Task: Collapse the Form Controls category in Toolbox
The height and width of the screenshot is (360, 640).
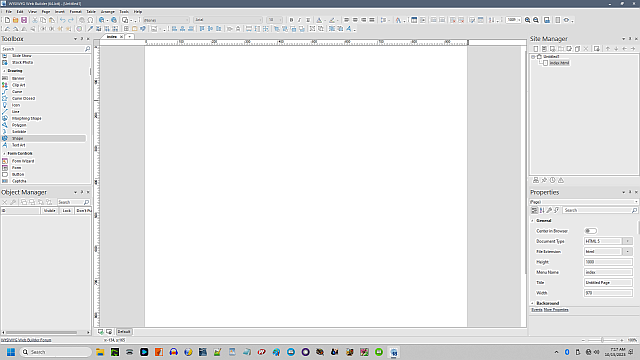Action: [4, 153]
